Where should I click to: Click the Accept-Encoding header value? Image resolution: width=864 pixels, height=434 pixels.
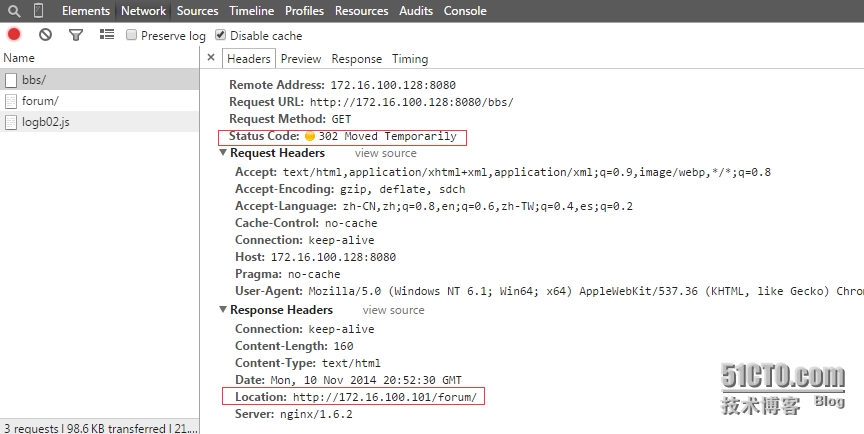(x=403, y=189)
